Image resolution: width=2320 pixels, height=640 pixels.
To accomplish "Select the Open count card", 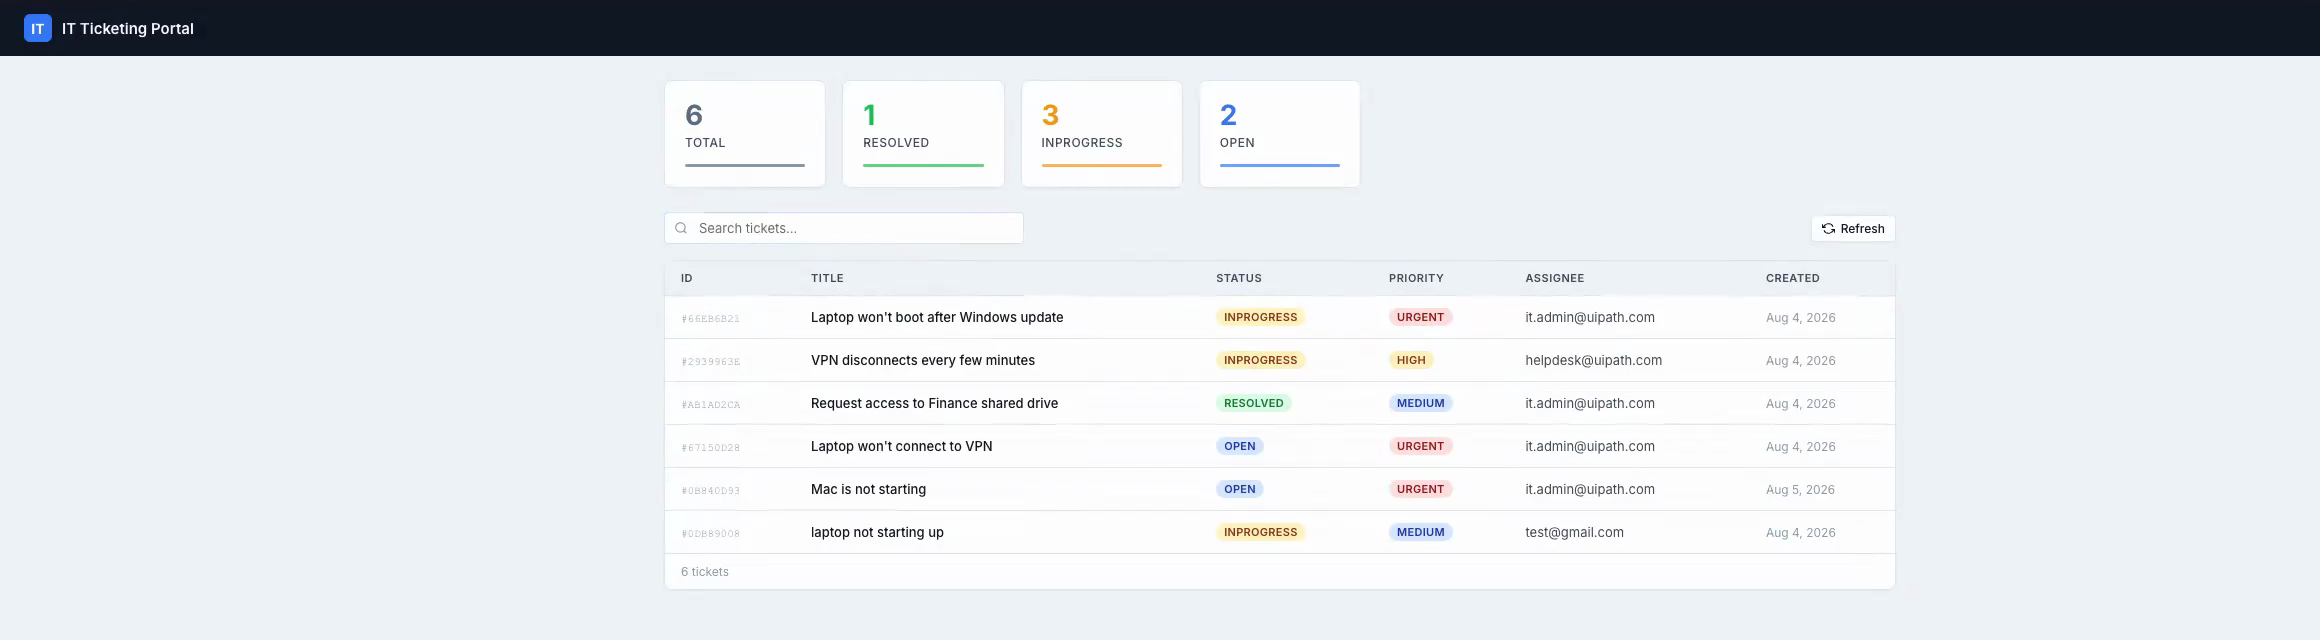I will (1280, 134).
